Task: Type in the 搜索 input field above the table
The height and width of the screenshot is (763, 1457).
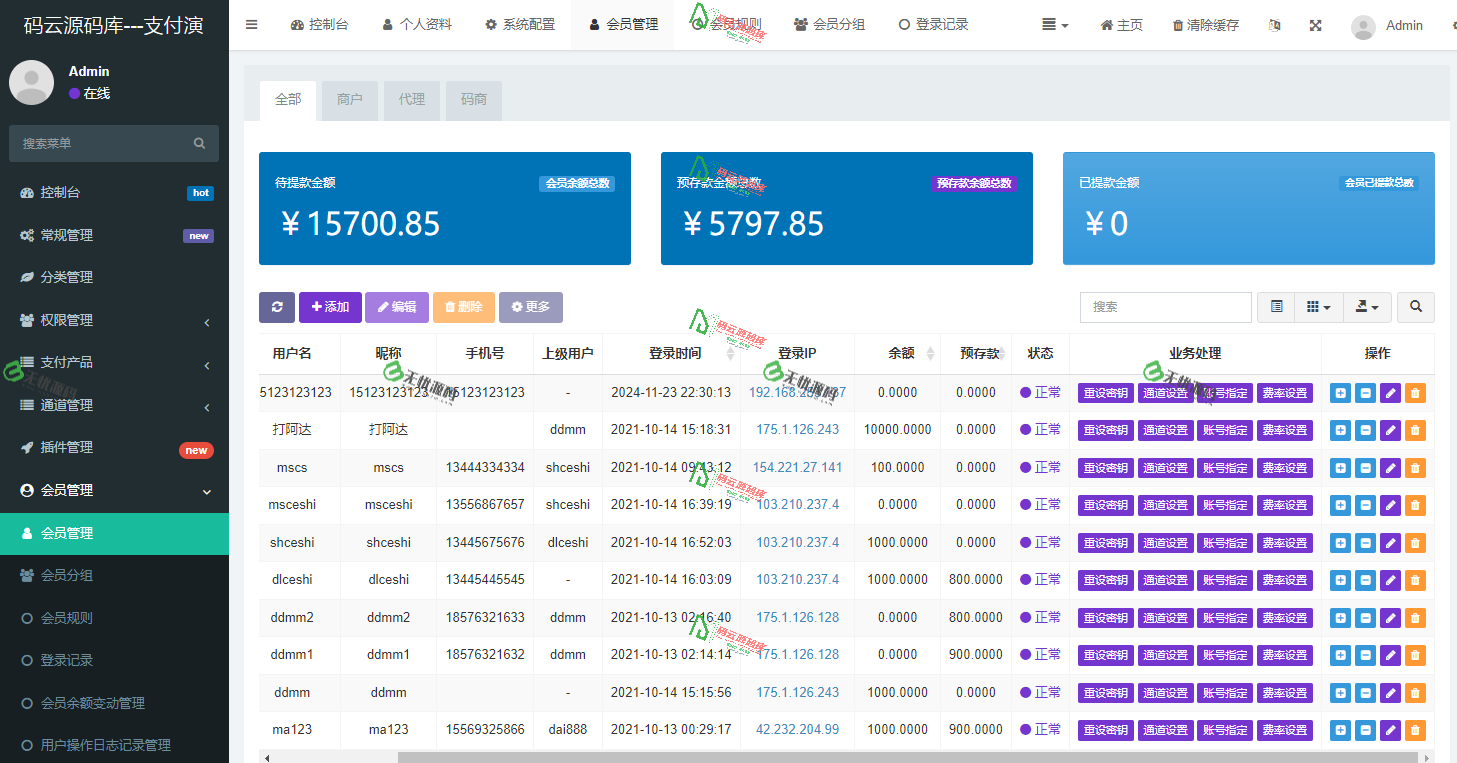Action: tap(1165, 307)
